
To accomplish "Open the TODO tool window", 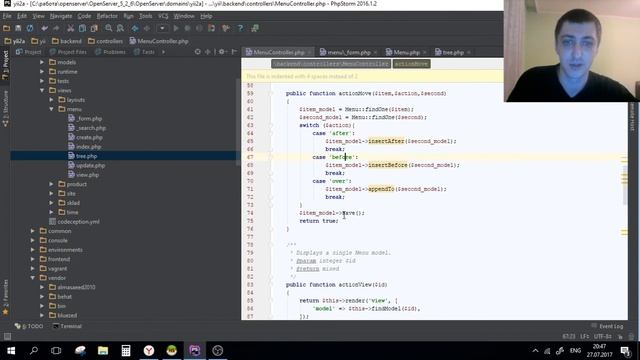I will pyautogui.click(x=29, y=326).
